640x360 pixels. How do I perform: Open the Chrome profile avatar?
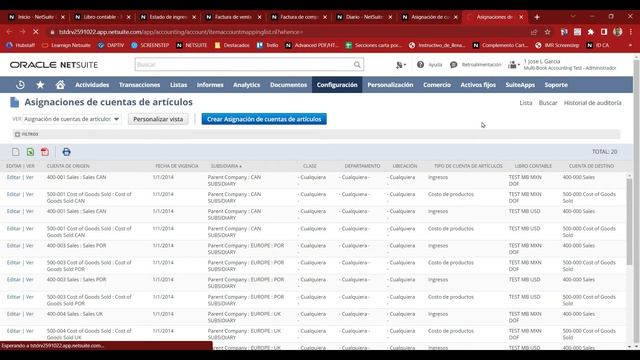618,32
